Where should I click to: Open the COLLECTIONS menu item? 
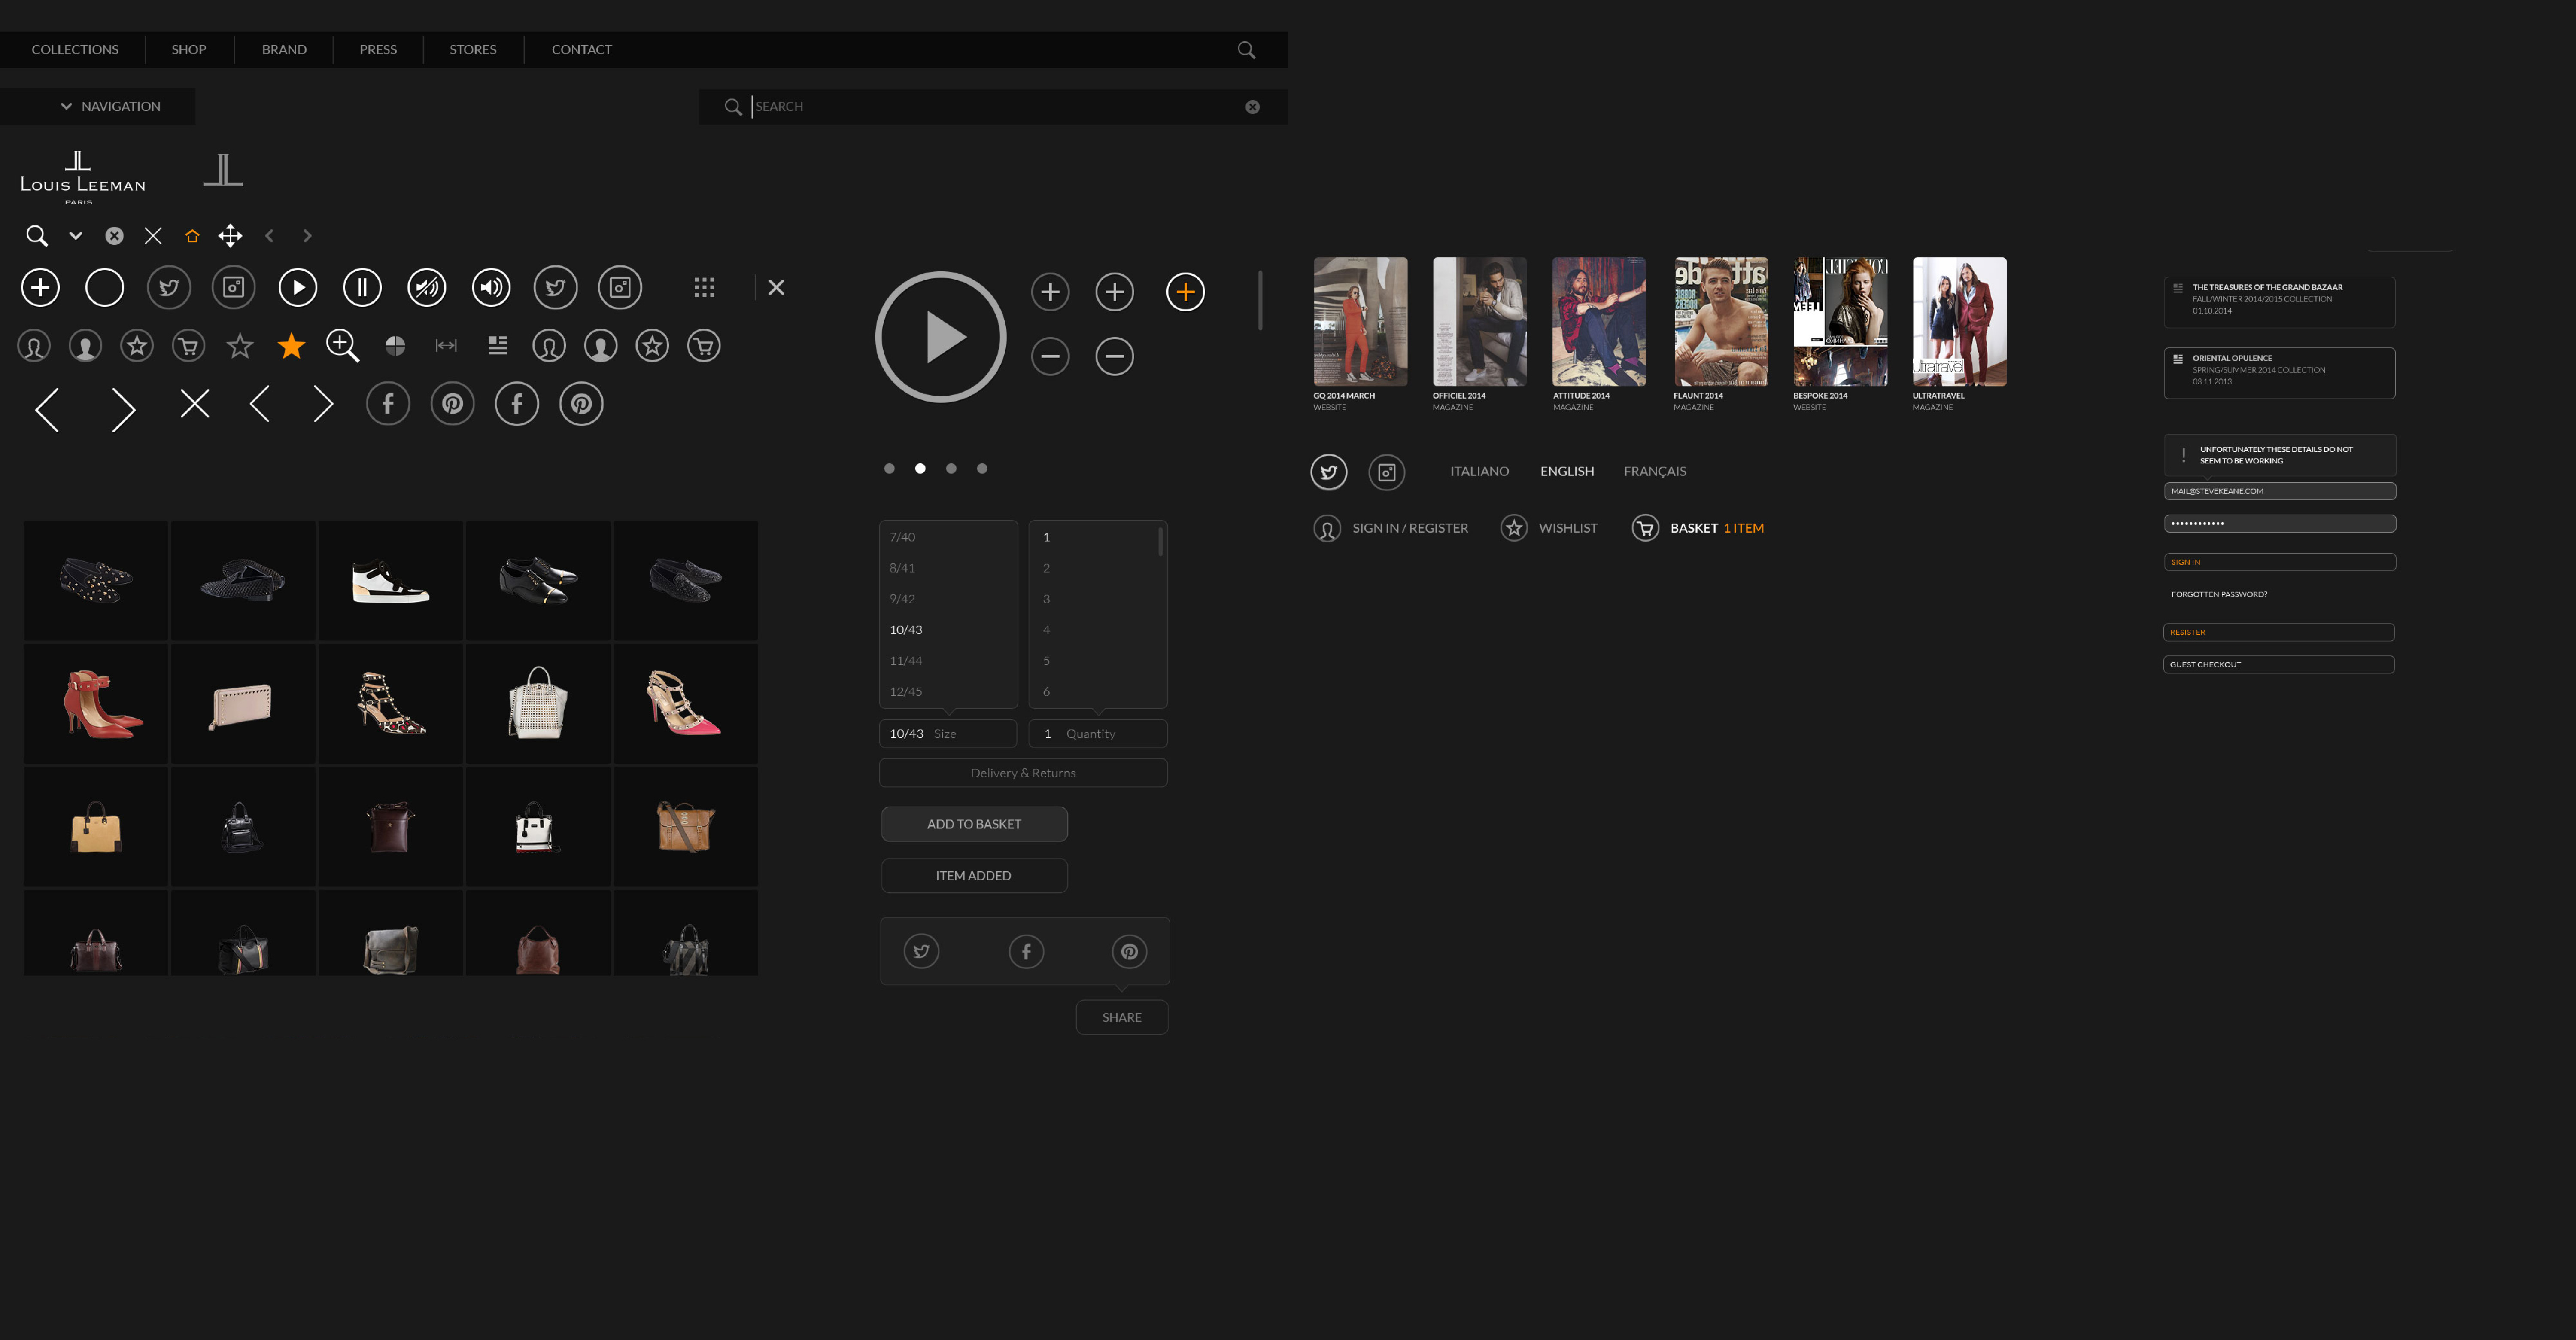pos(75,50)
